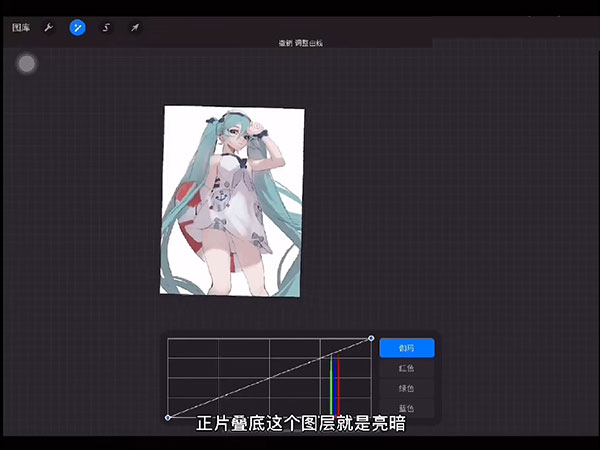Viewport: 600px width, 450px height.
Task: Tap the character's face on the artwork
Action: (x=236, y=145)
